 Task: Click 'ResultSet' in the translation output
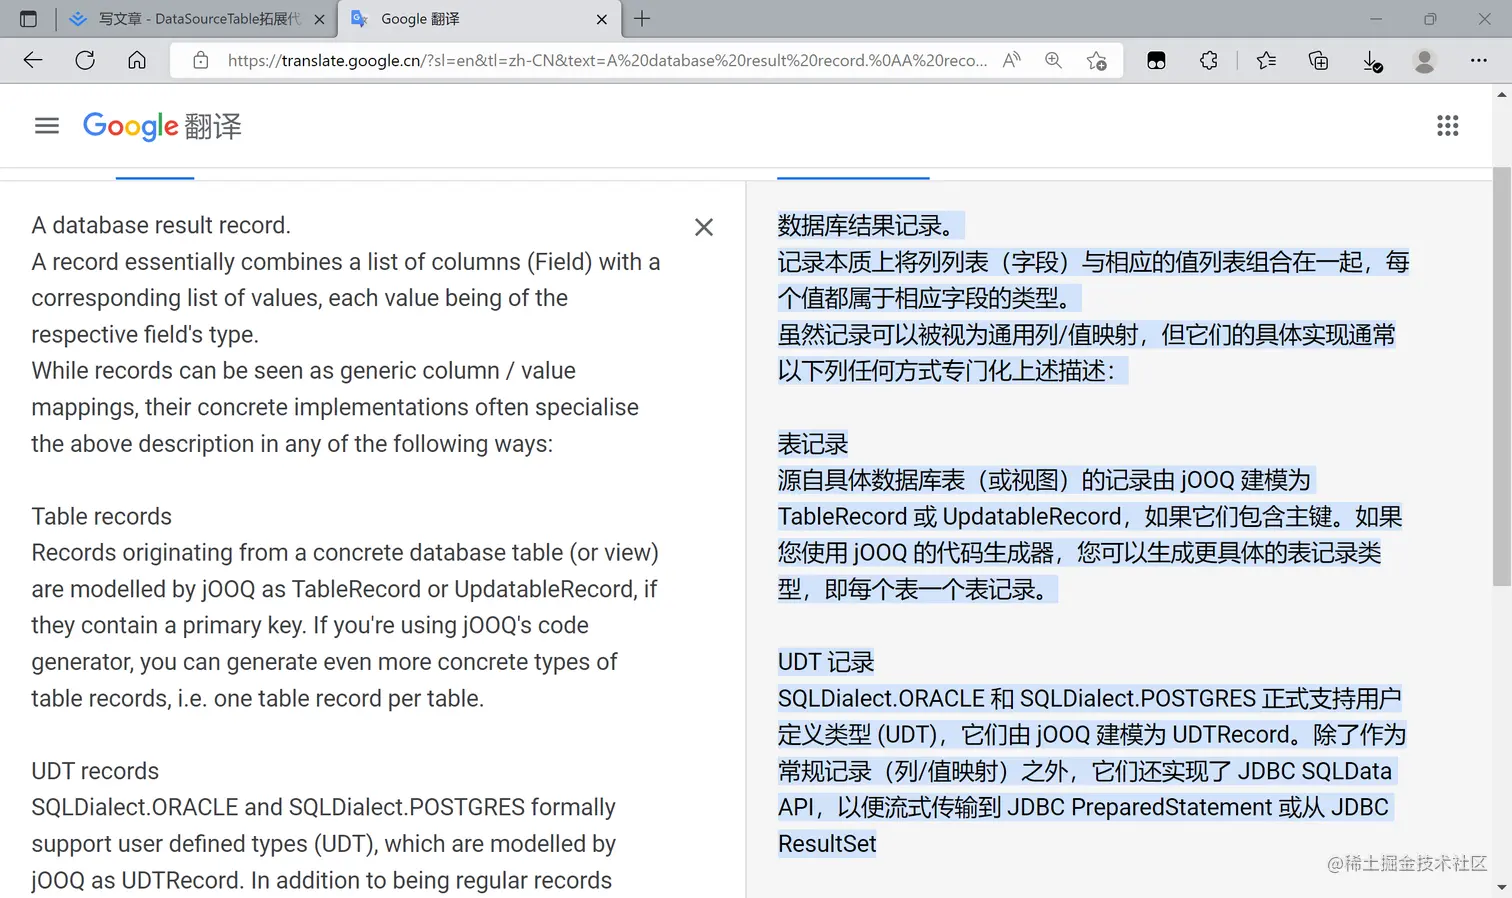pos(827,844)
